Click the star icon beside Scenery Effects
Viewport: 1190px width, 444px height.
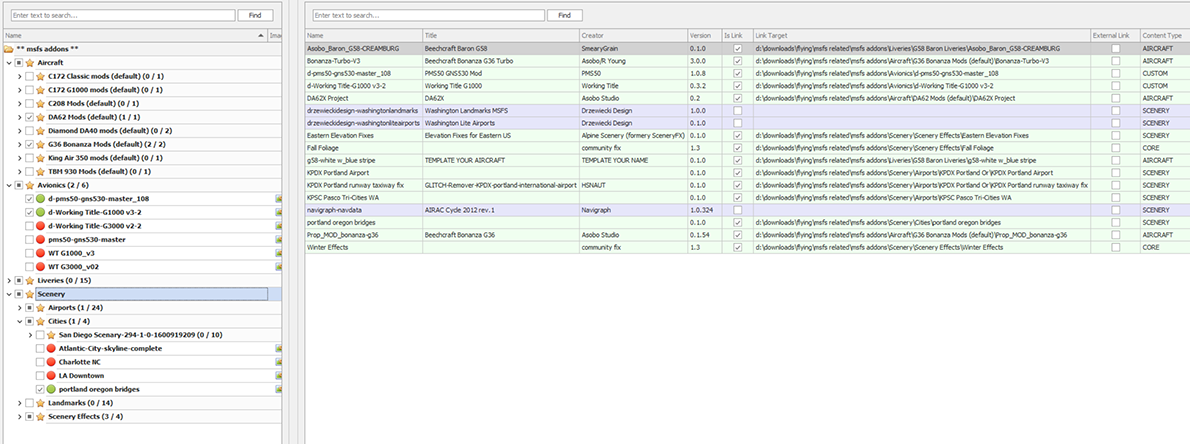[40, 416]
